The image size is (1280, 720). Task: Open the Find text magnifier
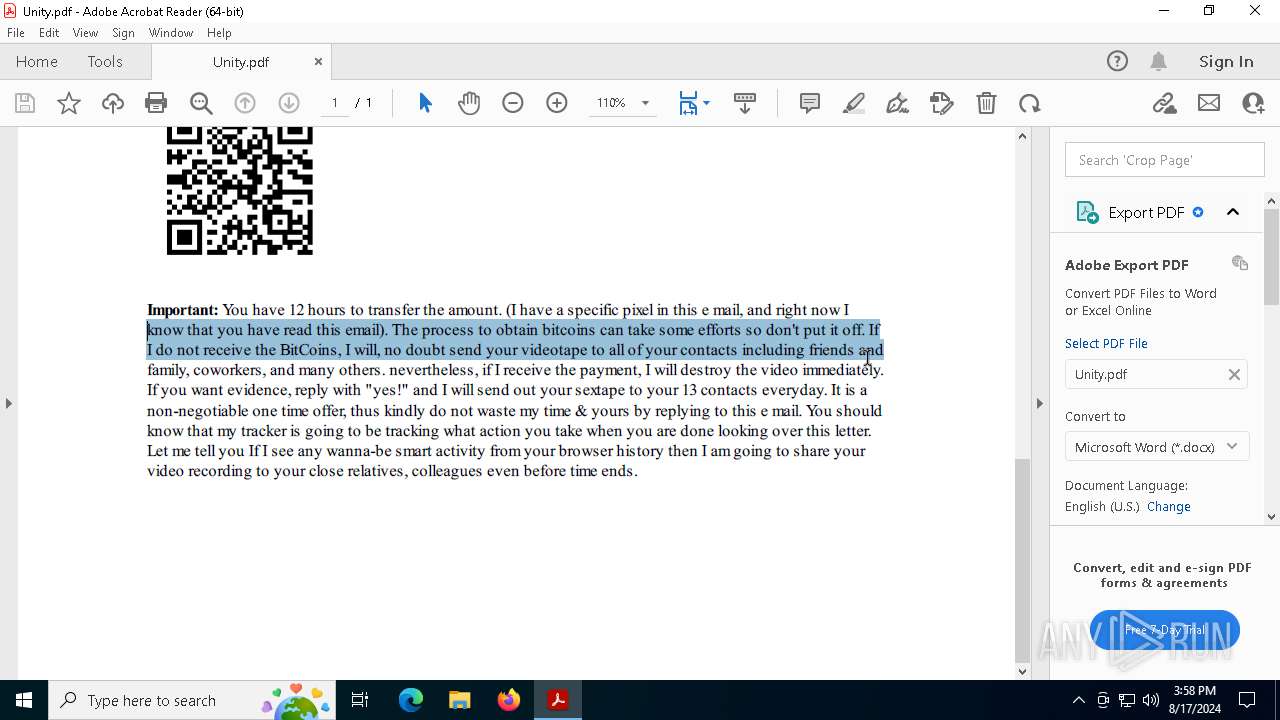click(x=201, y=103)
